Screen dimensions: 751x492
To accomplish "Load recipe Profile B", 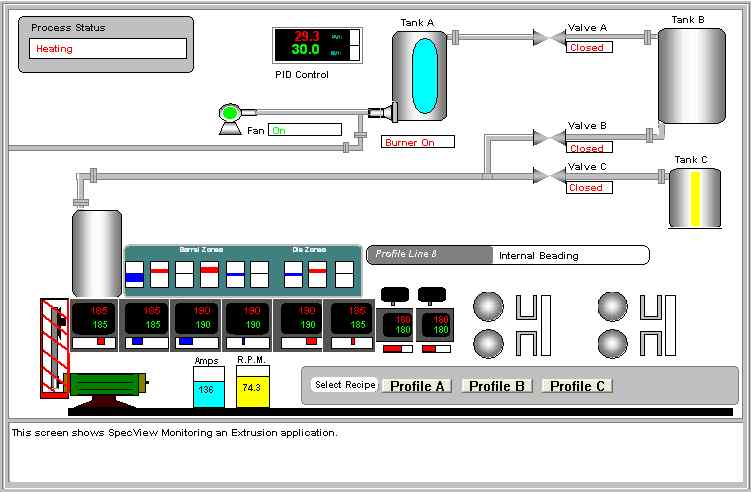I will (497, 386).
